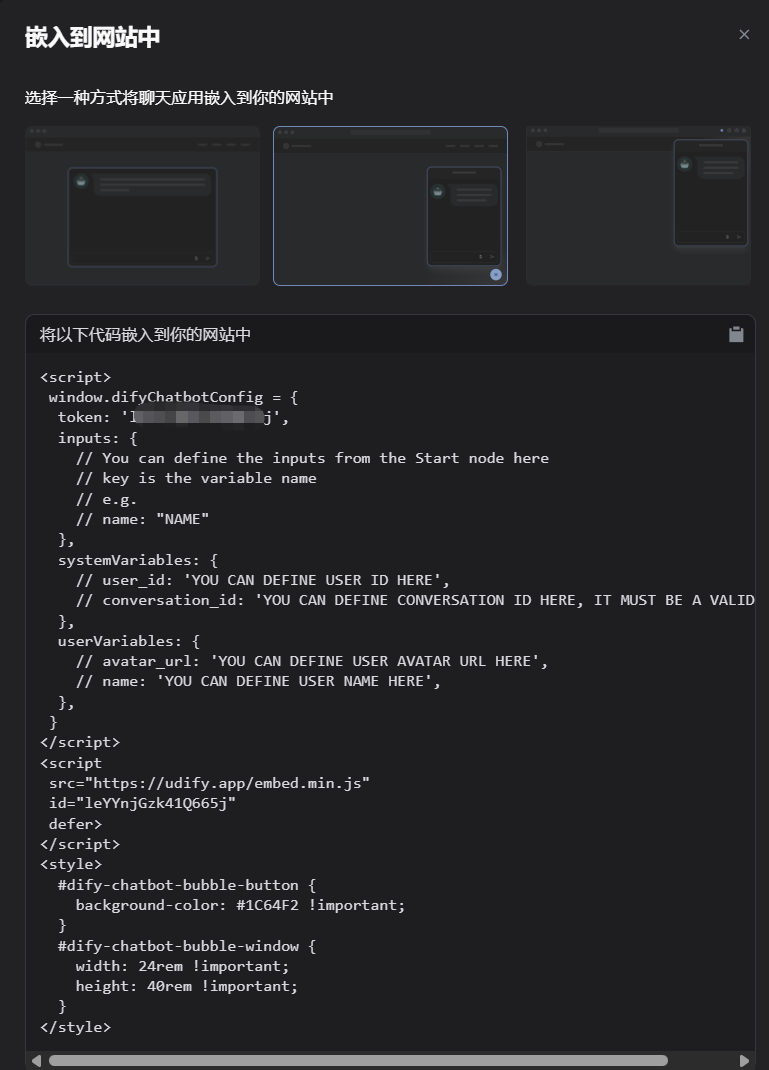Click the 'defer>' line in the code
This screenshot has width=769, height=1070.
pos(75,824)
